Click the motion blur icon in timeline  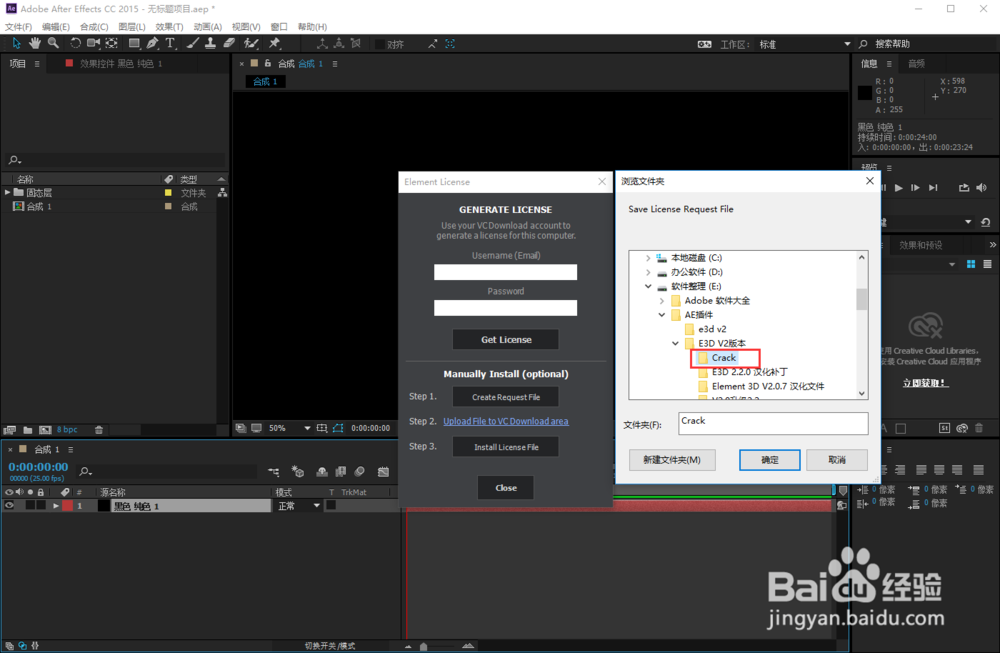360,471
